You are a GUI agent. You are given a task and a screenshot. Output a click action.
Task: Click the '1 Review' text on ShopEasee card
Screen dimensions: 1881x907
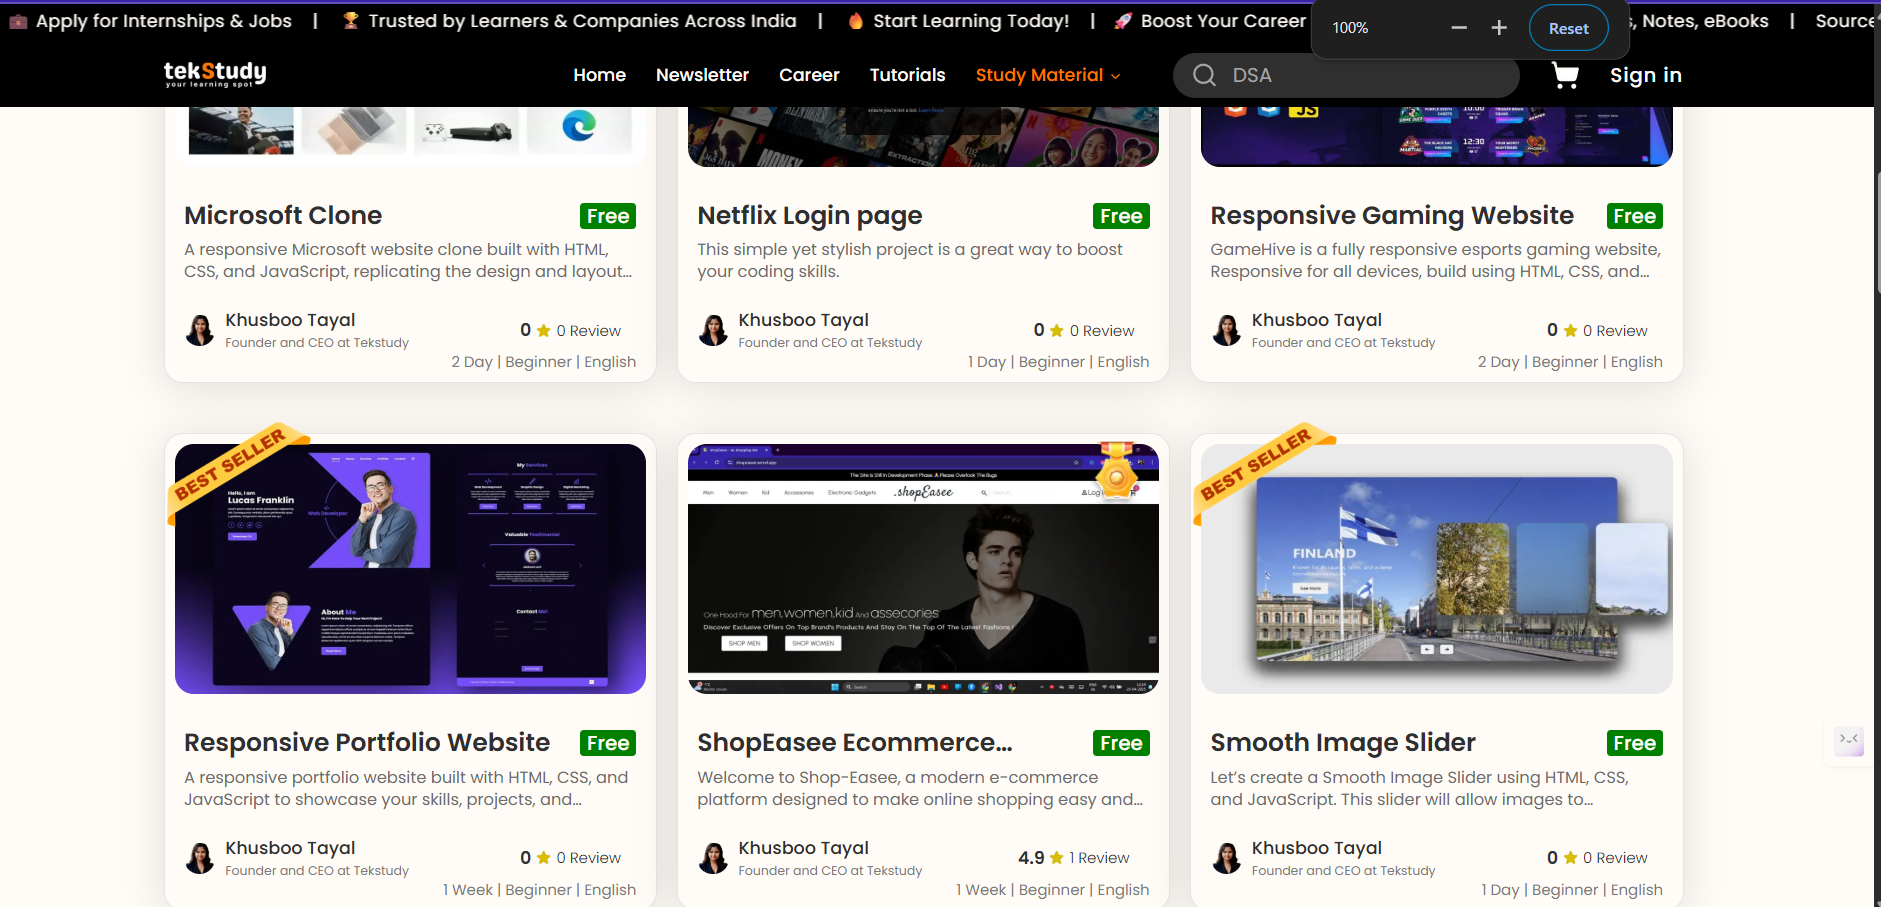[1099, 858]
